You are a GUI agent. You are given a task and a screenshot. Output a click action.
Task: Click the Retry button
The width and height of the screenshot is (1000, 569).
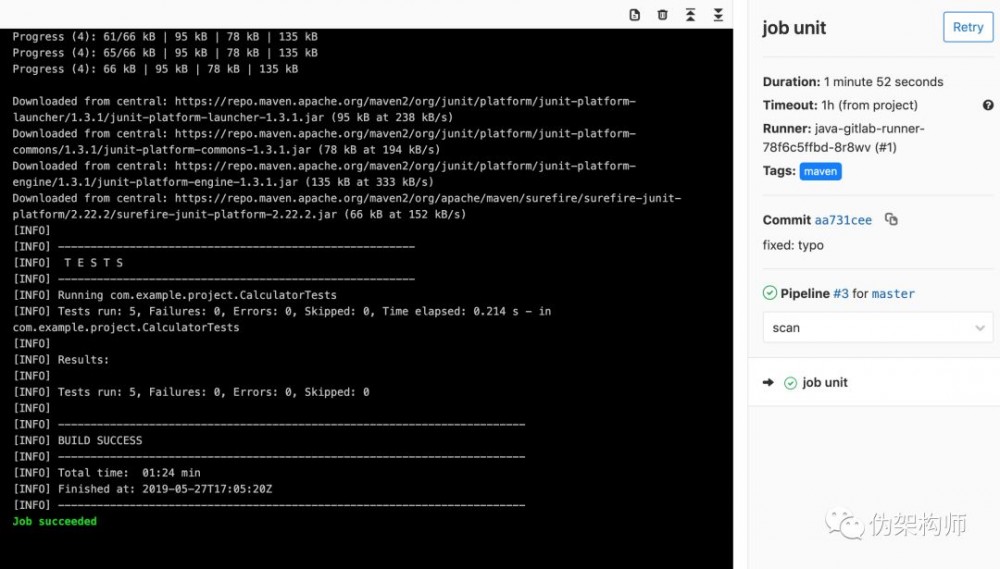click(x=968, y=27)
